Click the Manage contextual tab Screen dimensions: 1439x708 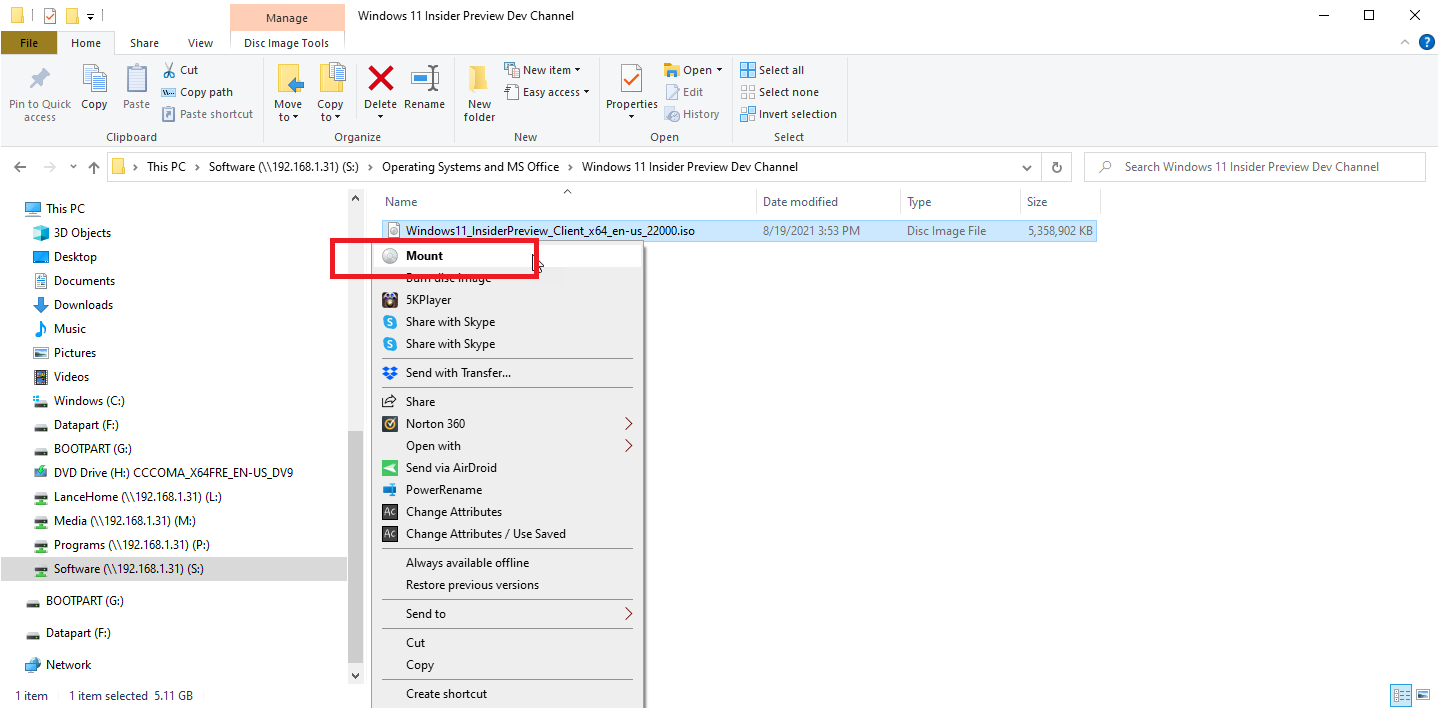point(287,17)
